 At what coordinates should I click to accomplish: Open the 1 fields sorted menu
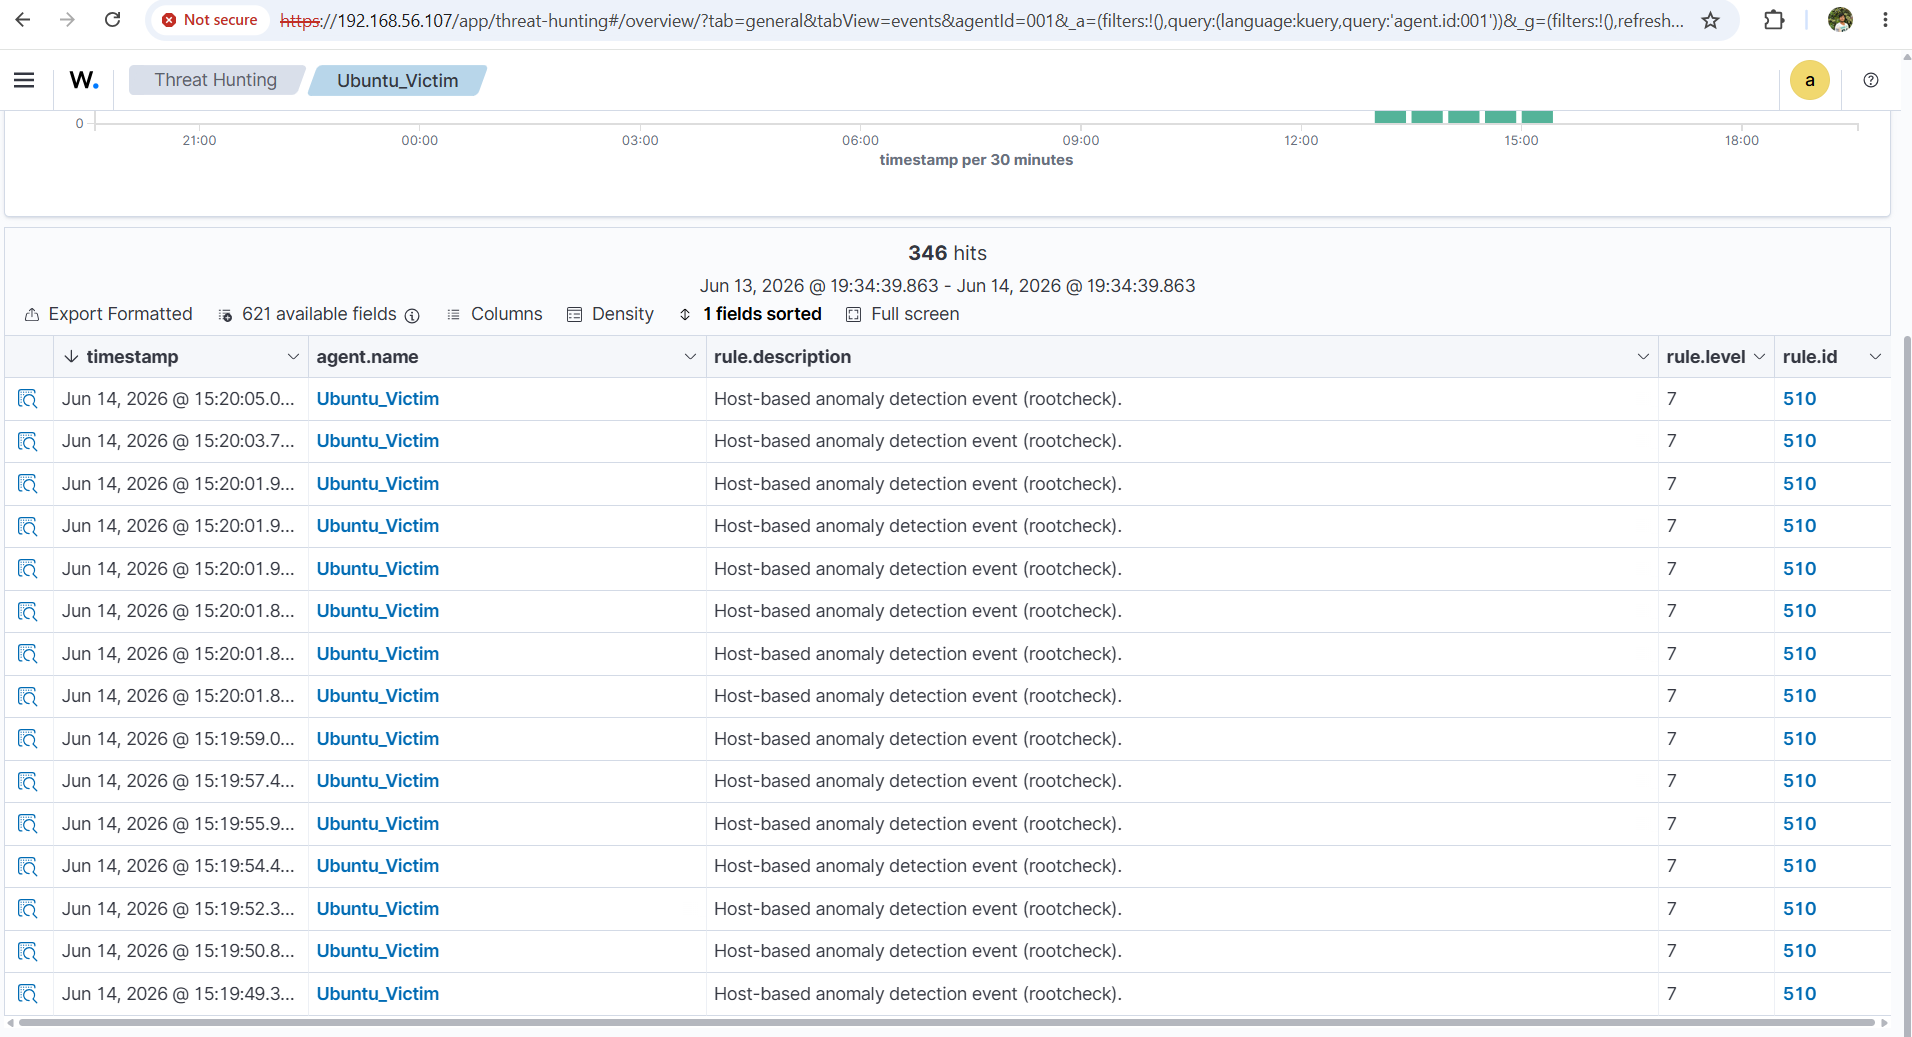coord(750,314)
